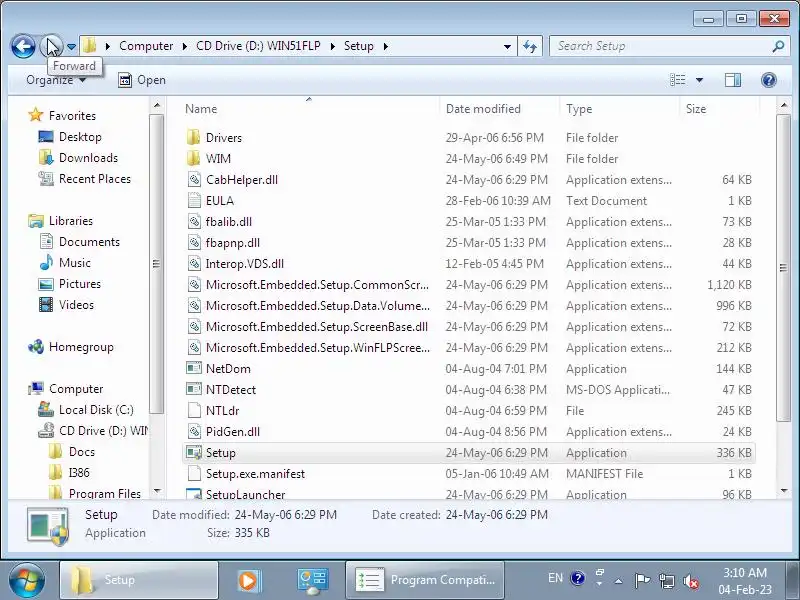The image size is (800, 600).
Task: Click the search magnifier icon
Action: [778, 46]
